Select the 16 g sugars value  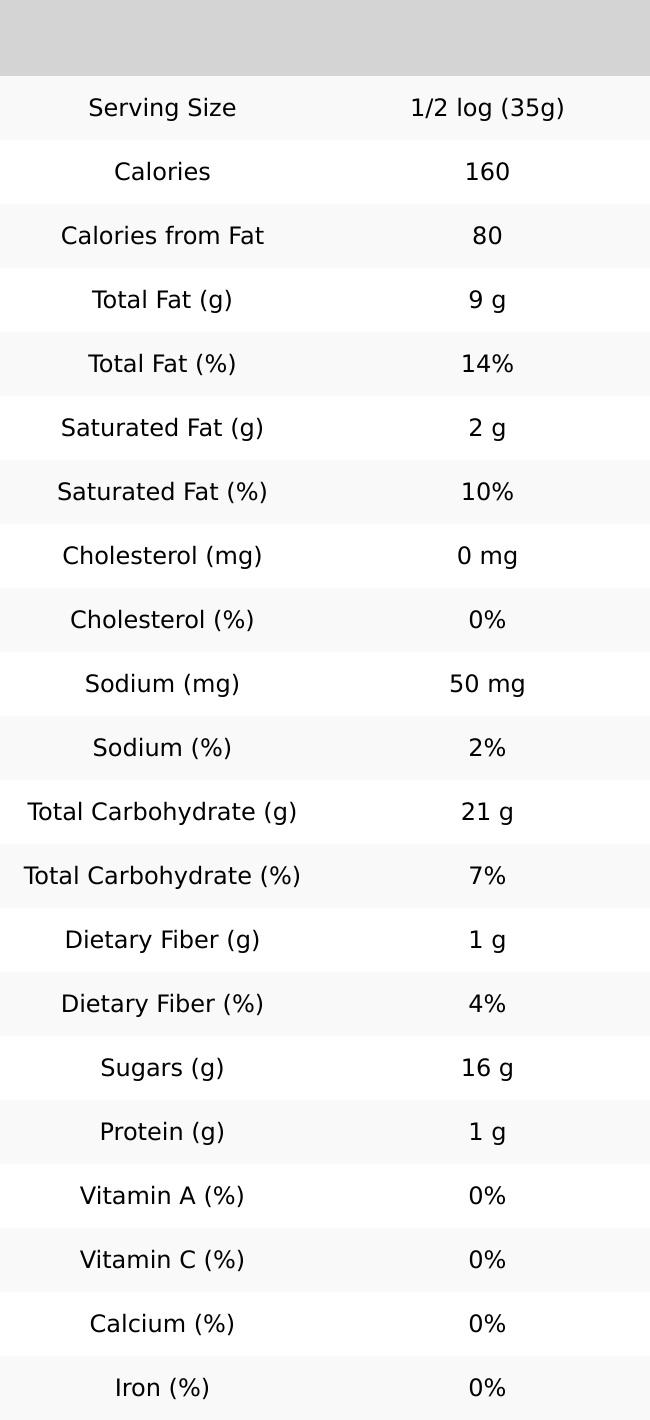pos(487,1068)
